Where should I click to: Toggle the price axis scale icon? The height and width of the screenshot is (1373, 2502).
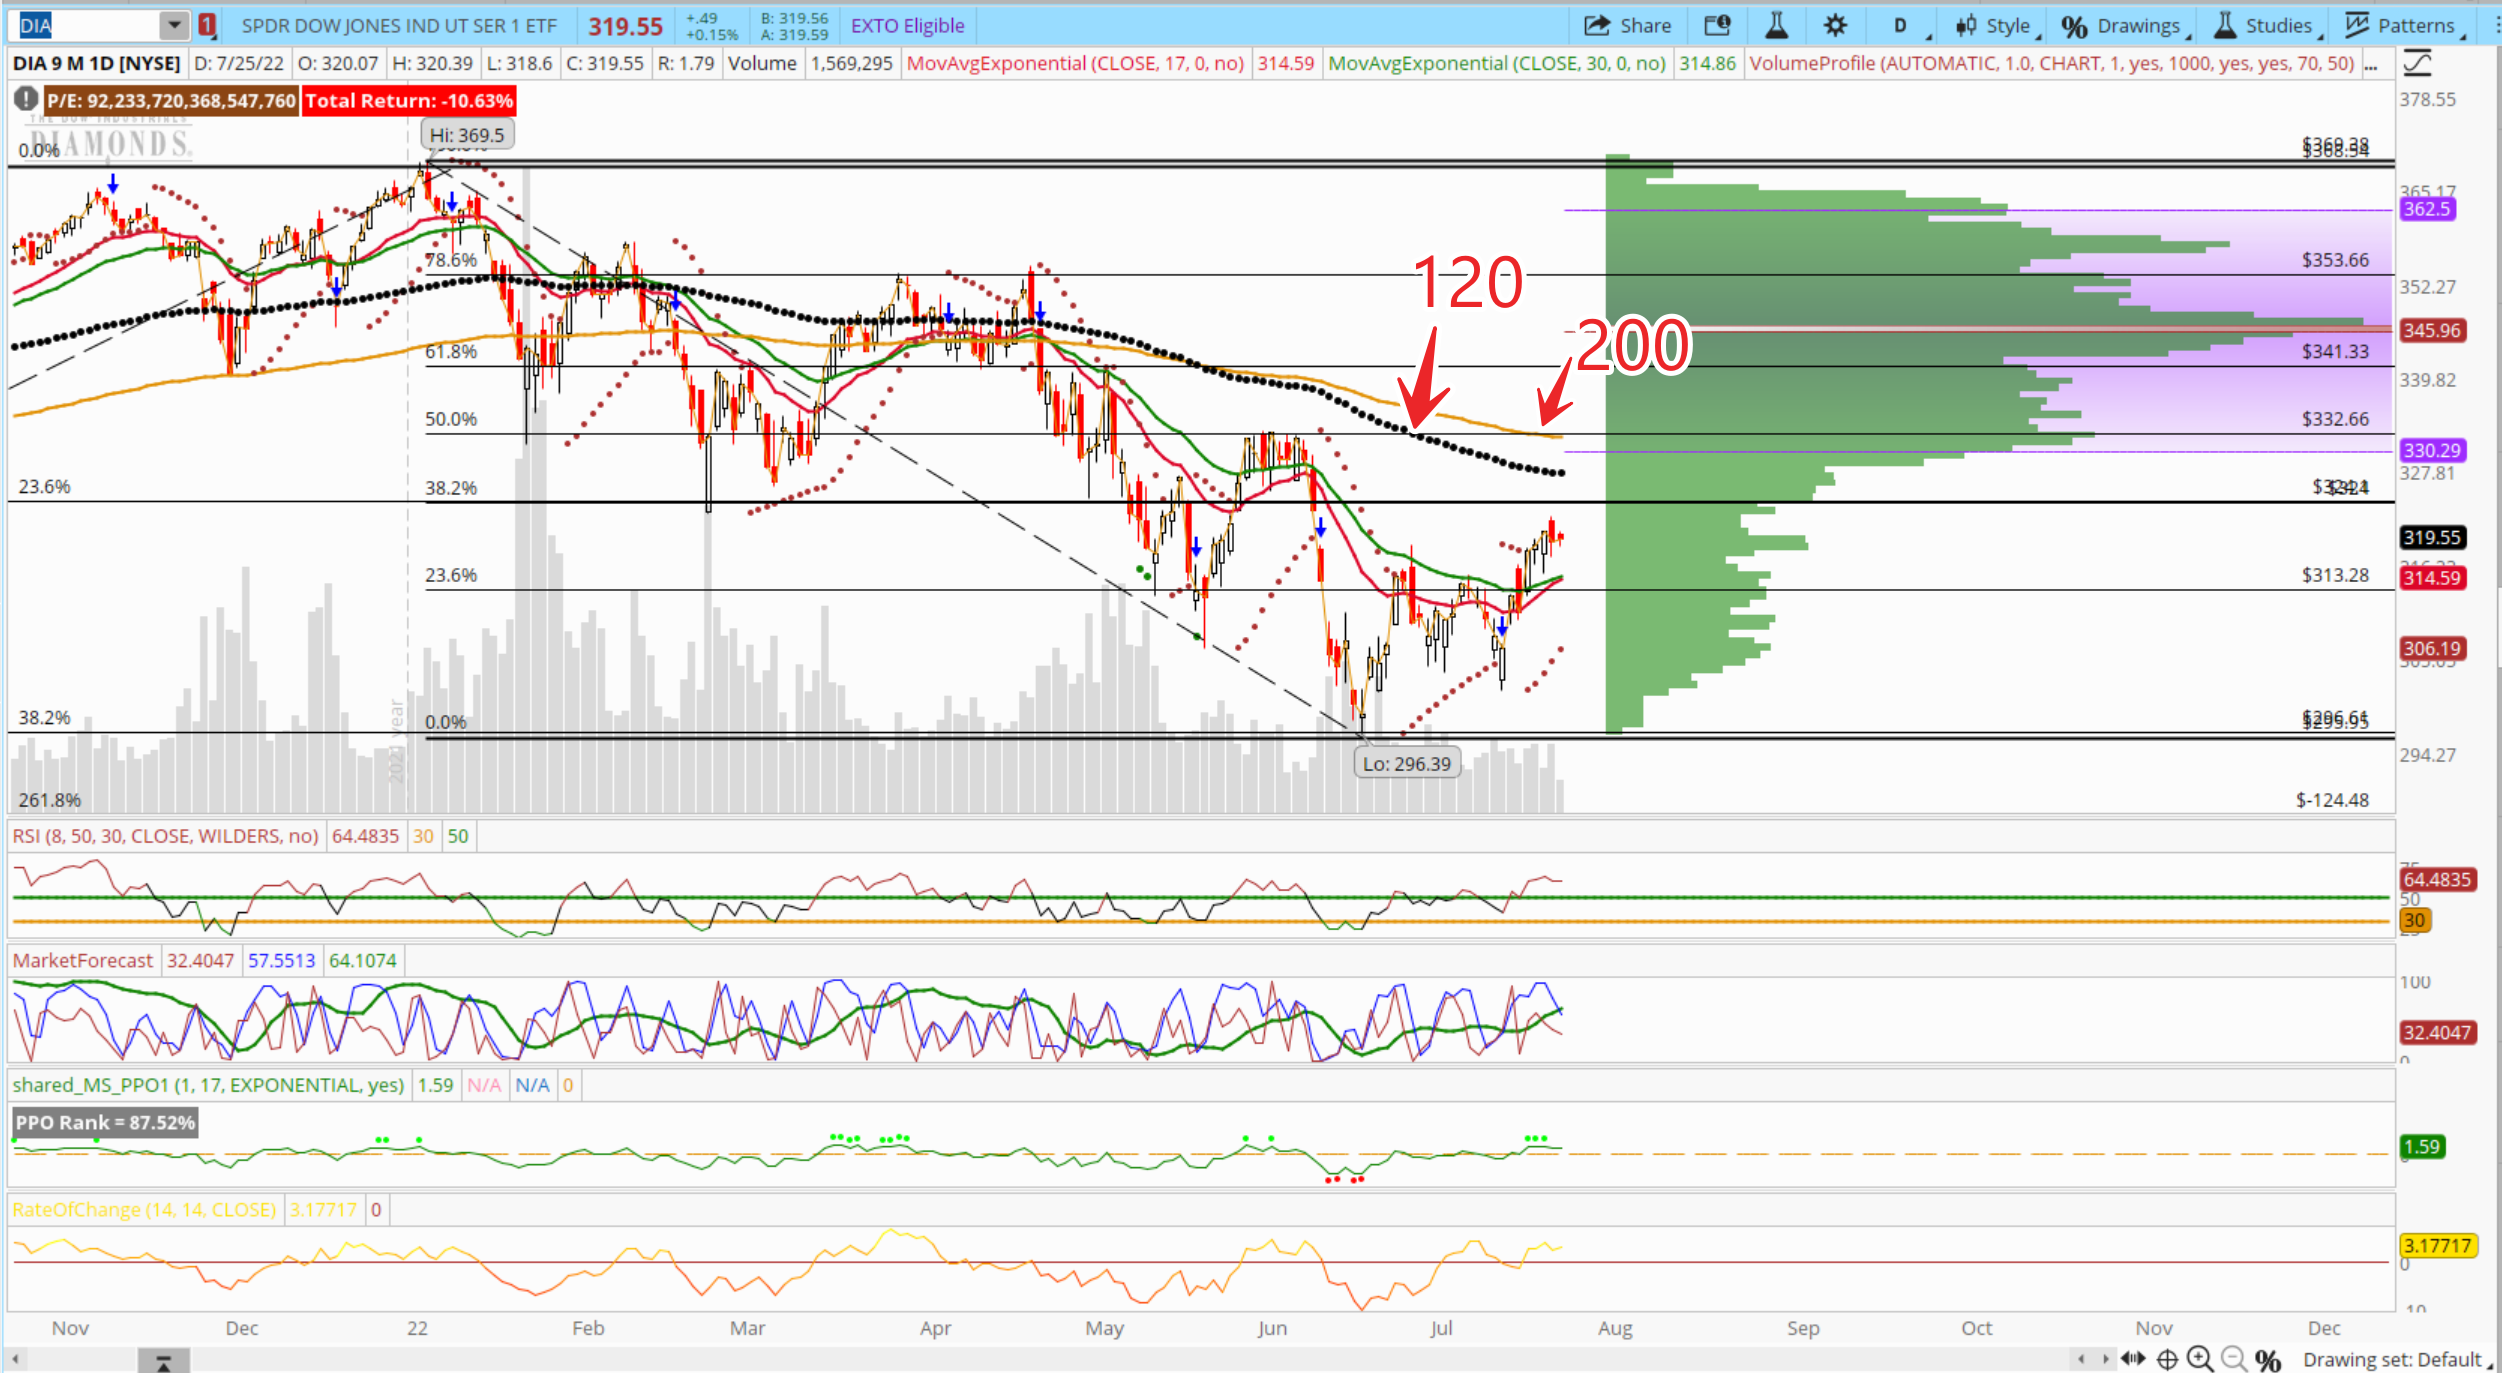click(x=2417, y=64)
